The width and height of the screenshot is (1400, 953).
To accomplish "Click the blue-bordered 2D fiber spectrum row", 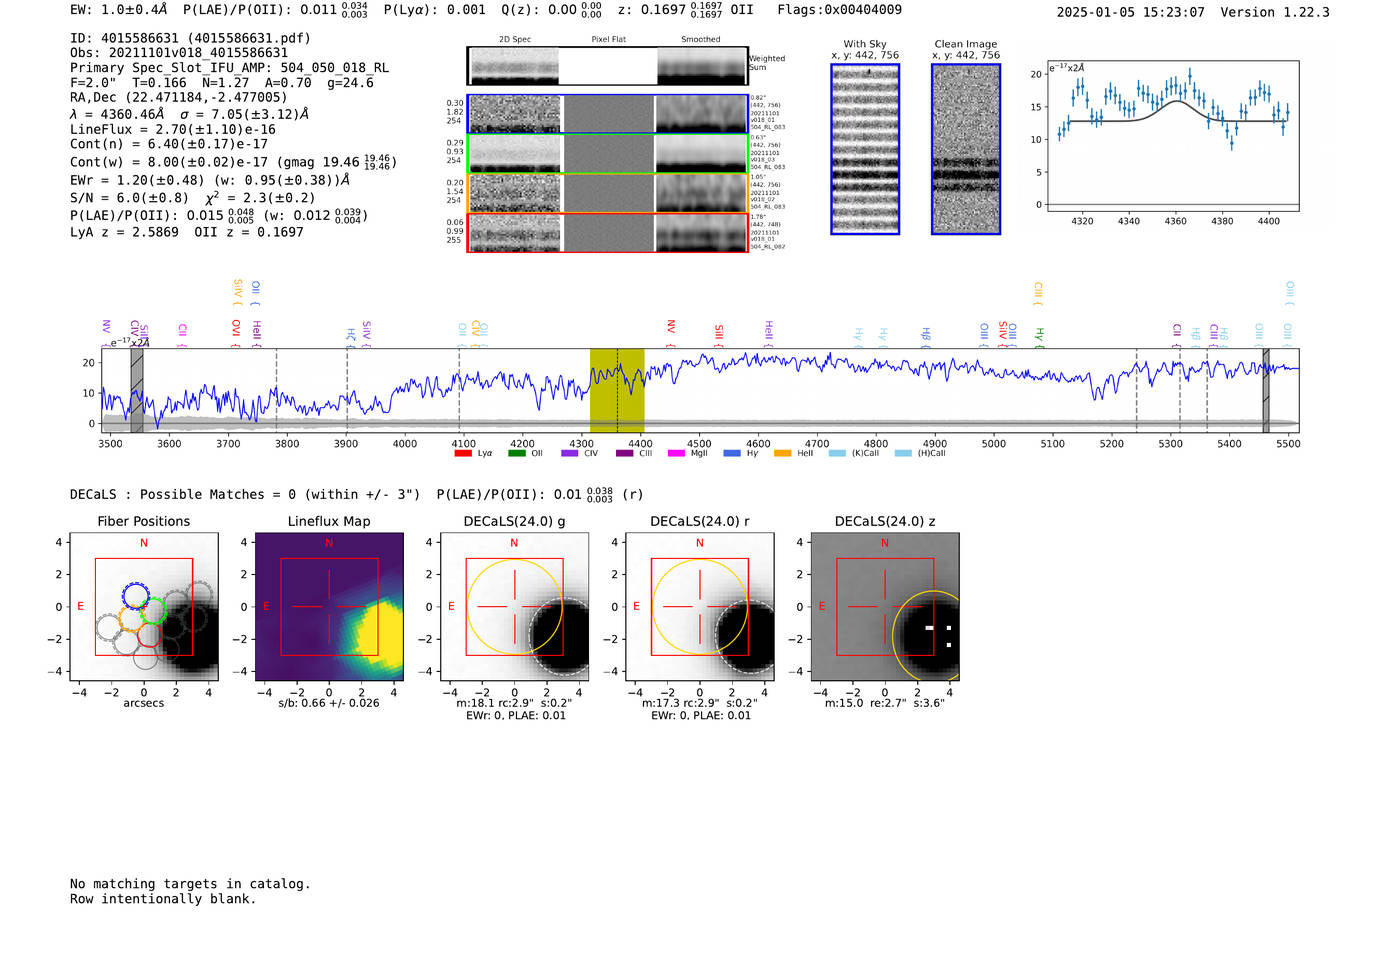I will click(x=608, y=114).
